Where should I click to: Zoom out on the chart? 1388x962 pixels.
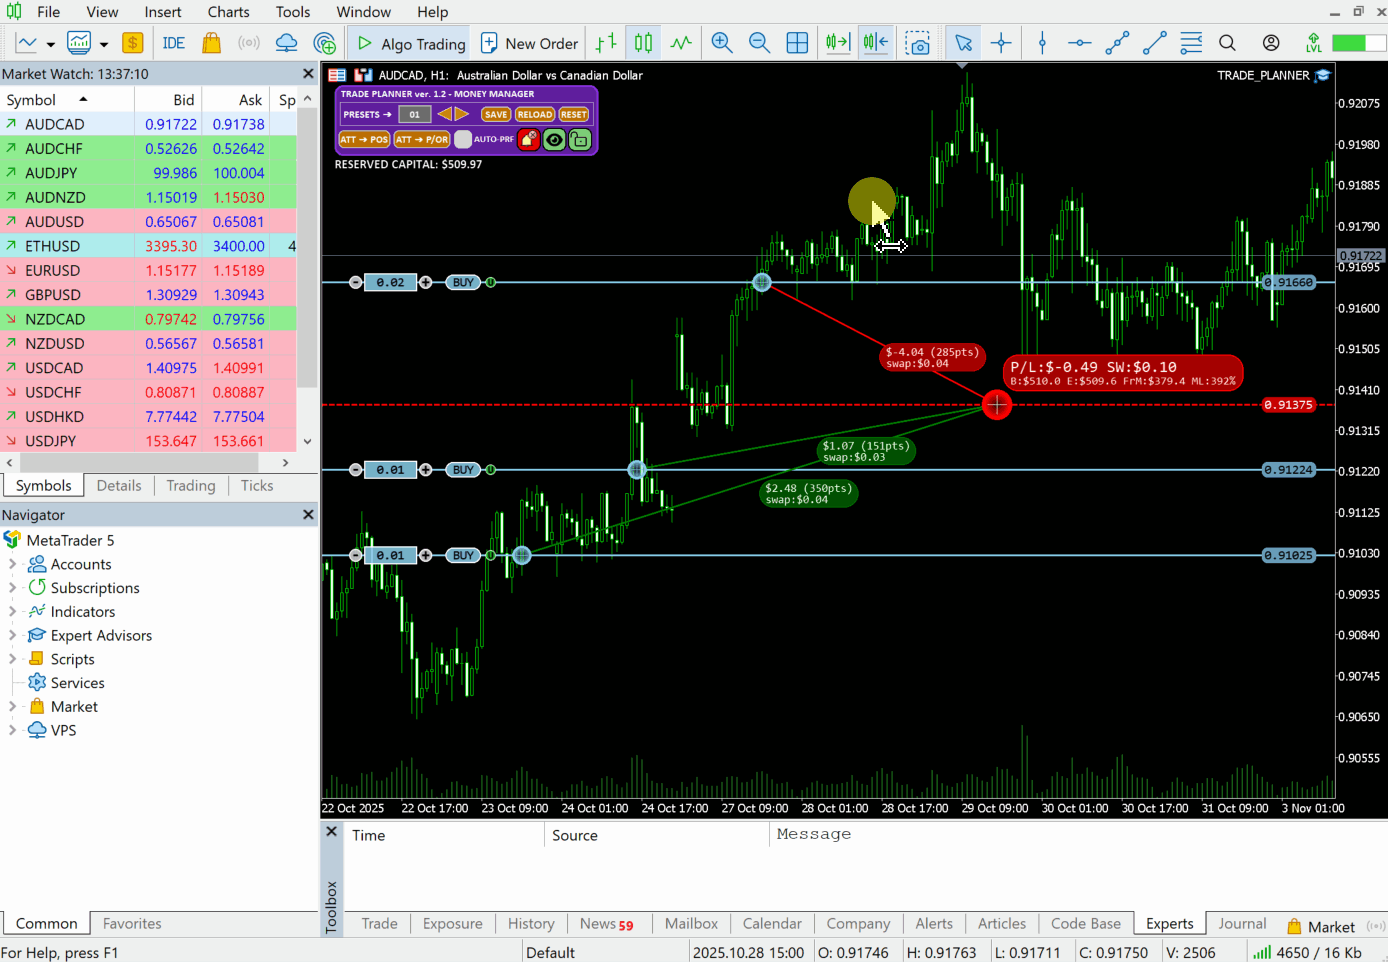pyautogui.click(x=760, y=43)
